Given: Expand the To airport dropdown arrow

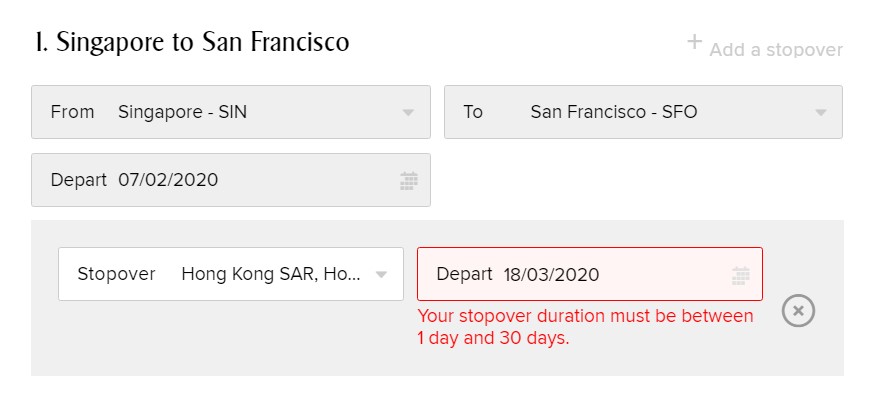Looking at the screenshot, I should tap(820, 113).
